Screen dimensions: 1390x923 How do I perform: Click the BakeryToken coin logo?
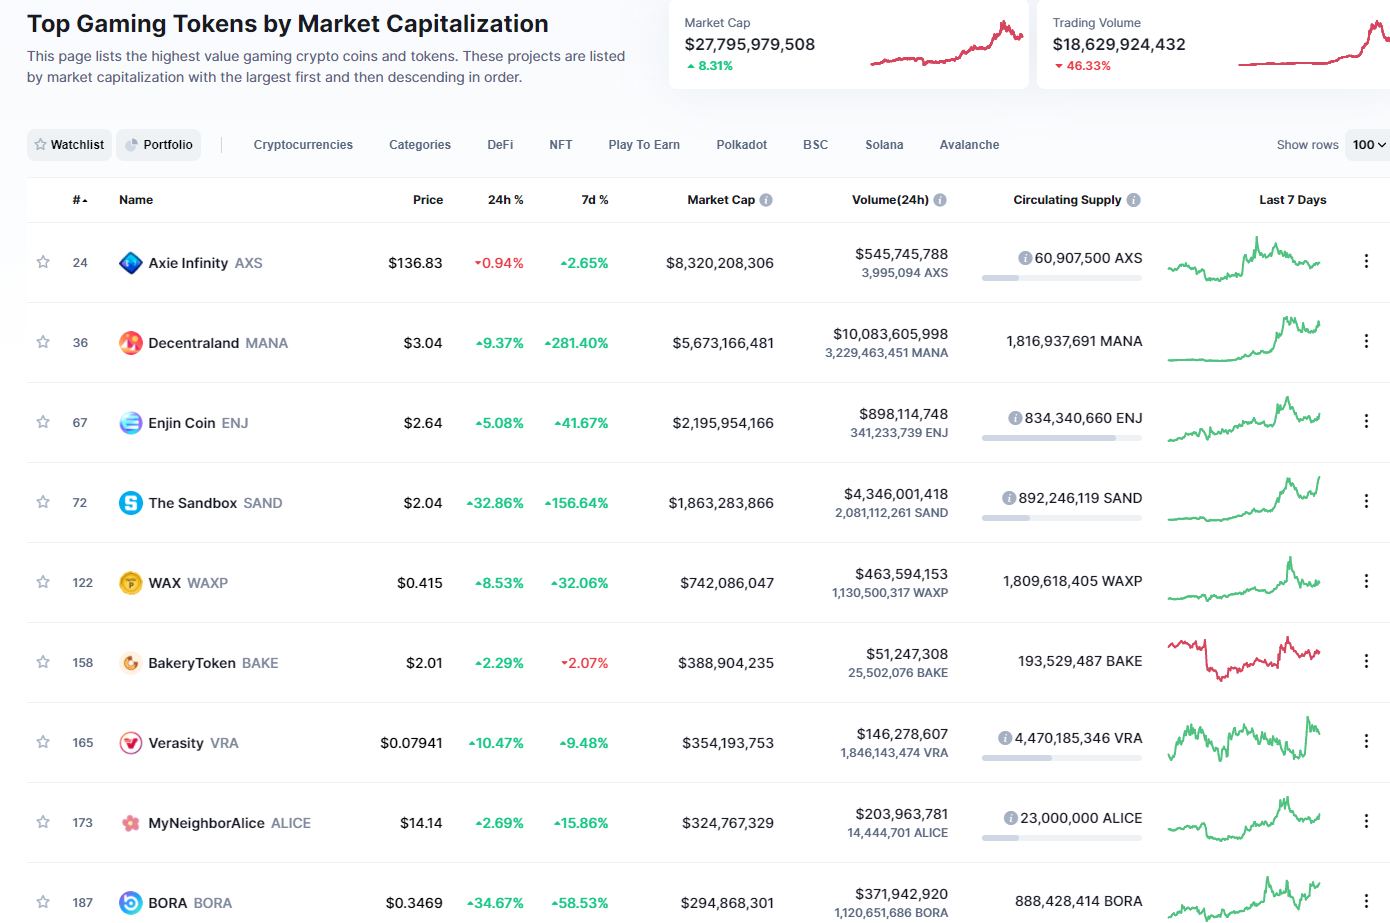(x=130, y=663)
